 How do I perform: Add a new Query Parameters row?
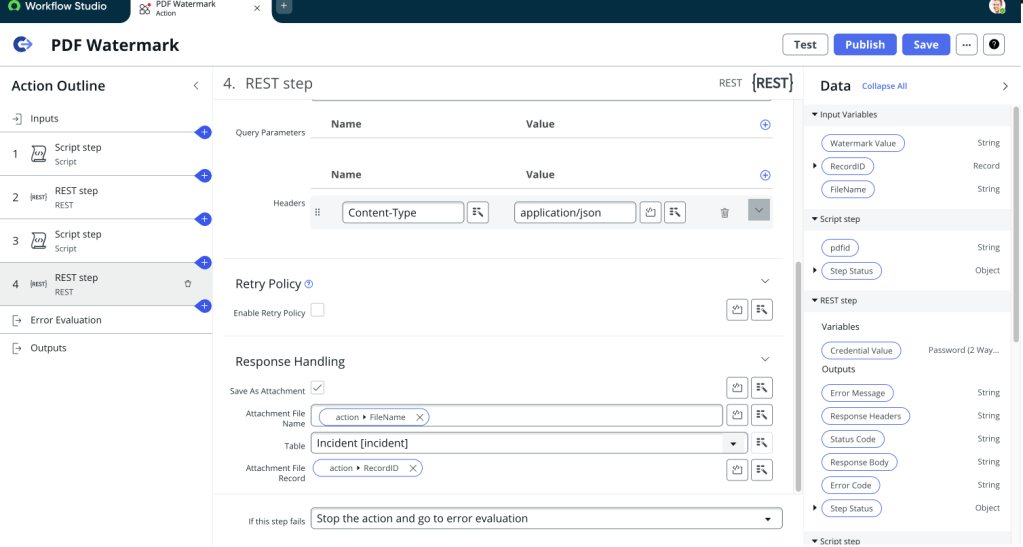(x=765, y=125)
